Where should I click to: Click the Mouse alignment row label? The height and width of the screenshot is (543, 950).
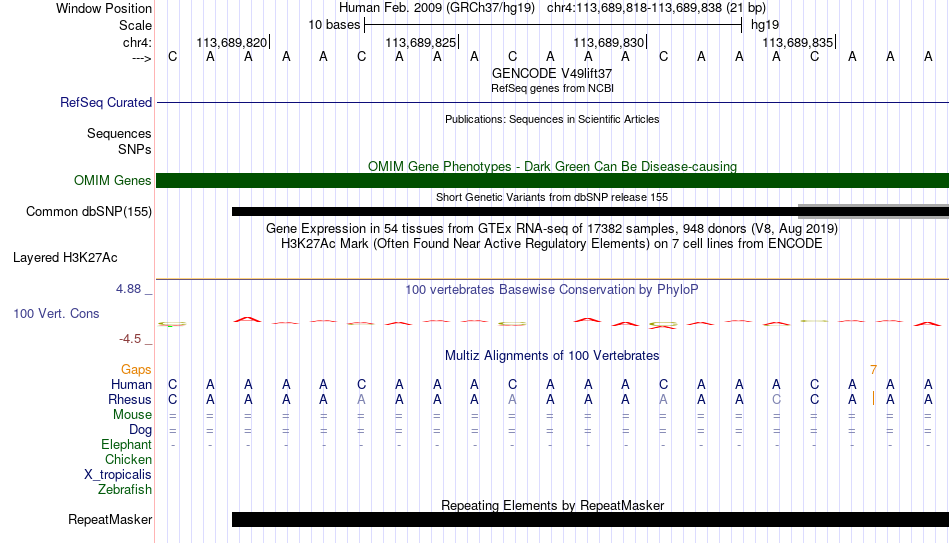click(132, 415)
